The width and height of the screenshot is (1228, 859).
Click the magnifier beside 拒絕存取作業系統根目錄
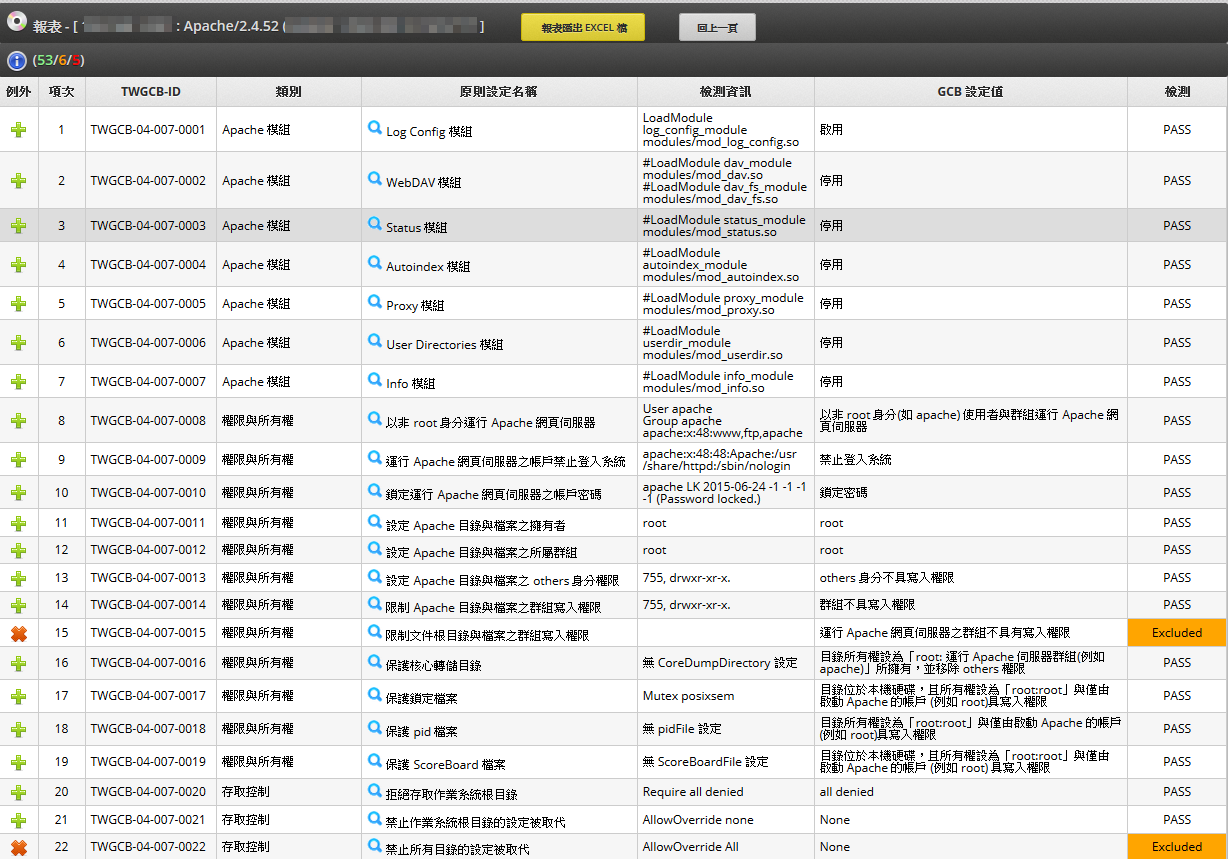(375, 792)
